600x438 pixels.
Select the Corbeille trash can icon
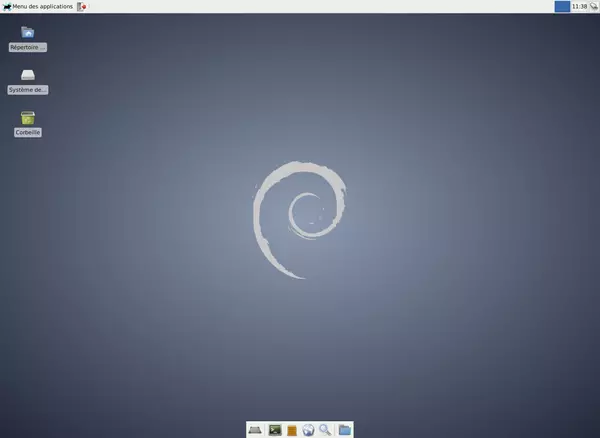pyautogui.click(x=28, y=118)
